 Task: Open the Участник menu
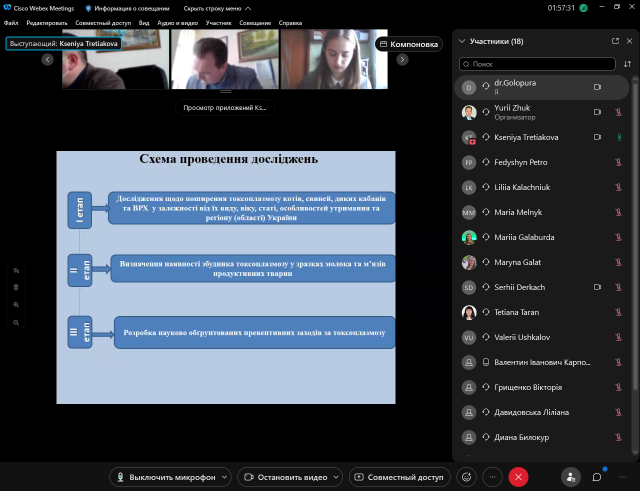click(218, 23)
